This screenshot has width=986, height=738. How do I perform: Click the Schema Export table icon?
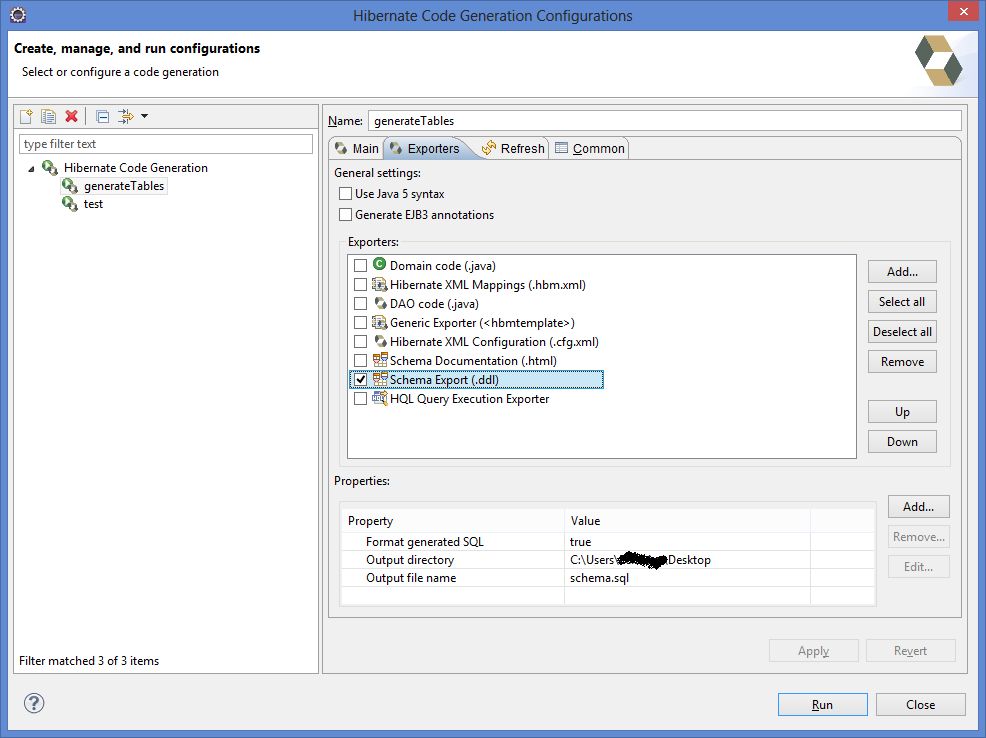pos(380,378)
